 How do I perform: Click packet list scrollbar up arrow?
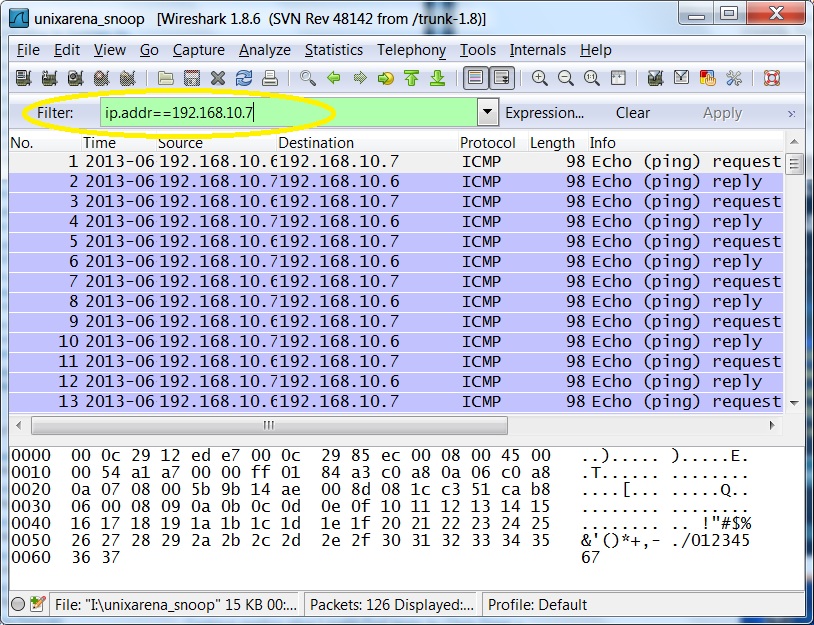[794, 142]
